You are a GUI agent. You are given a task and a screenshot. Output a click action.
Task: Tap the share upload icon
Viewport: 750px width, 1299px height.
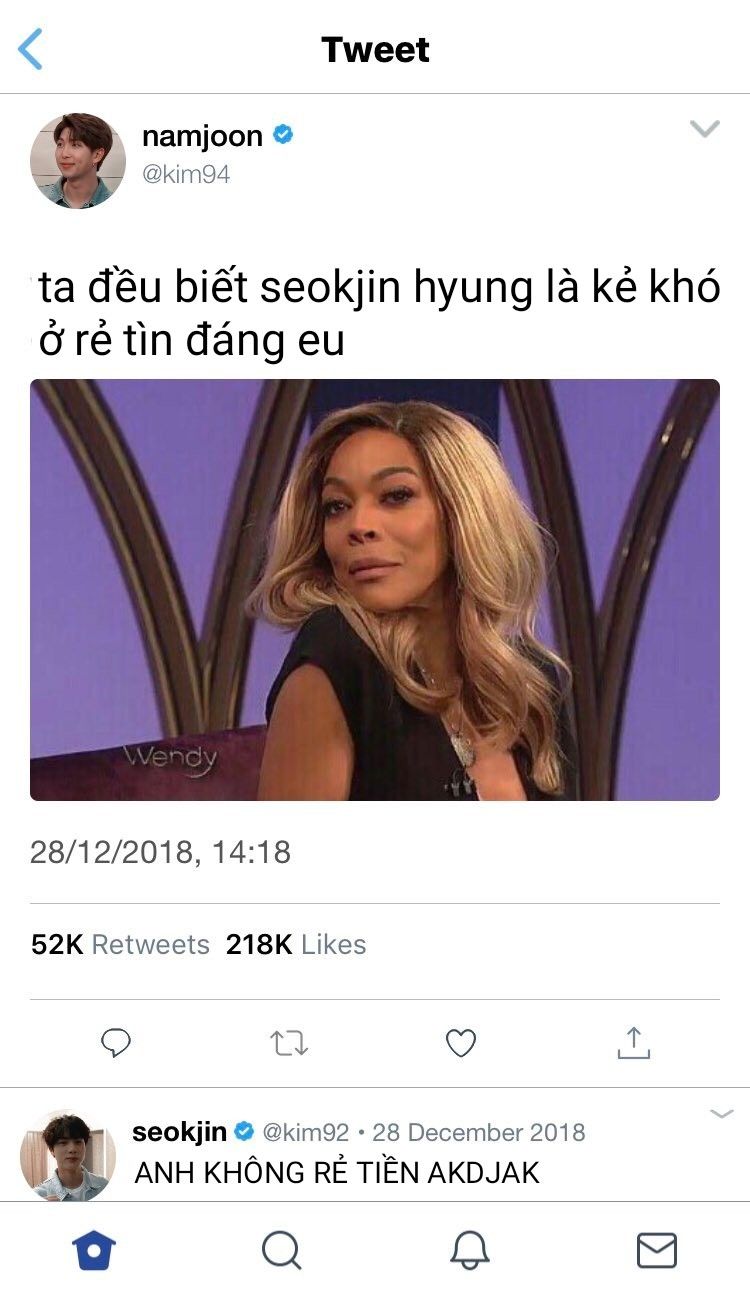(633, 1043)
